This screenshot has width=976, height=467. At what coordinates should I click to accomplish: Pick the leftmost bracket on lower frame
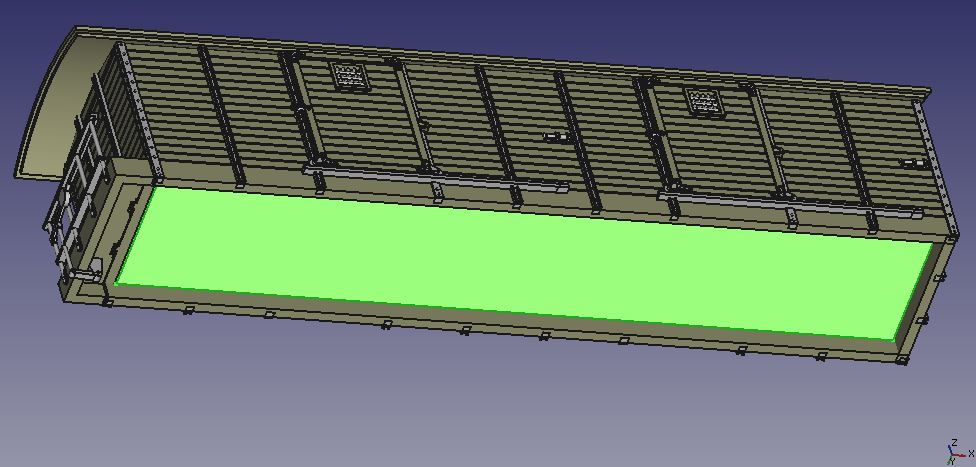tap(106, 299)
